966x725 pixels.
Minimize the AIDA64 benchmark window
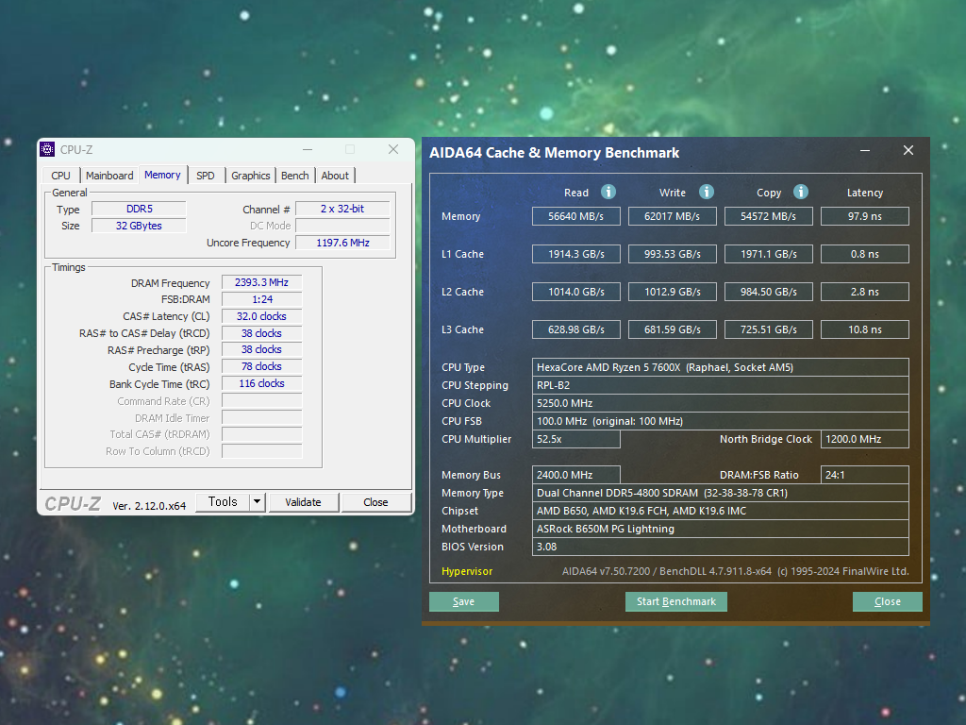point(865,151)
